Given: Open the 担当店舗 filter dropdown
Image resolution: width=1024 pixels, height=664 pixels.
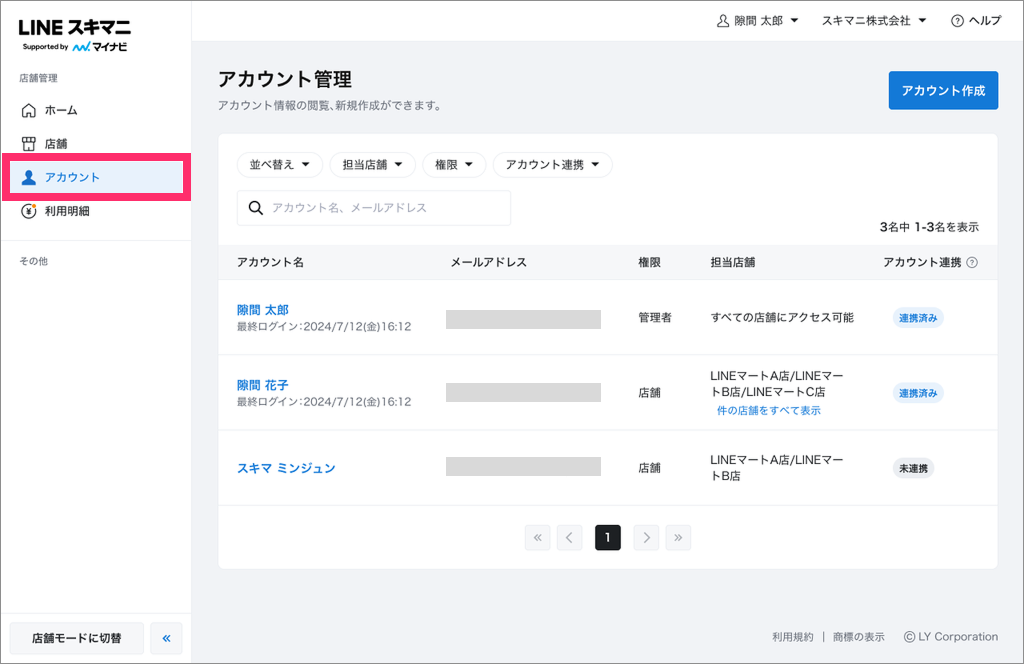Looking at the screenshot, I should pyautogui.click(x=372, y=165).
